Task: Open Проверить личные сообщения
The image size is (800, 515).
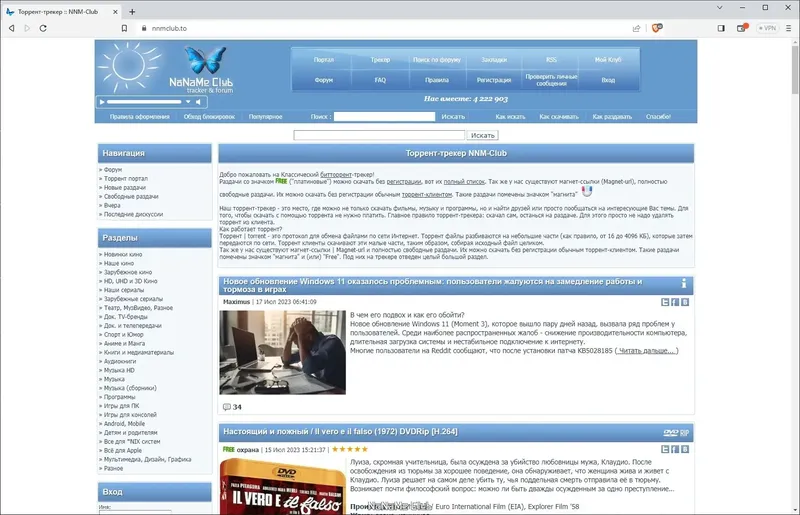Action: (x=551, y=80)
